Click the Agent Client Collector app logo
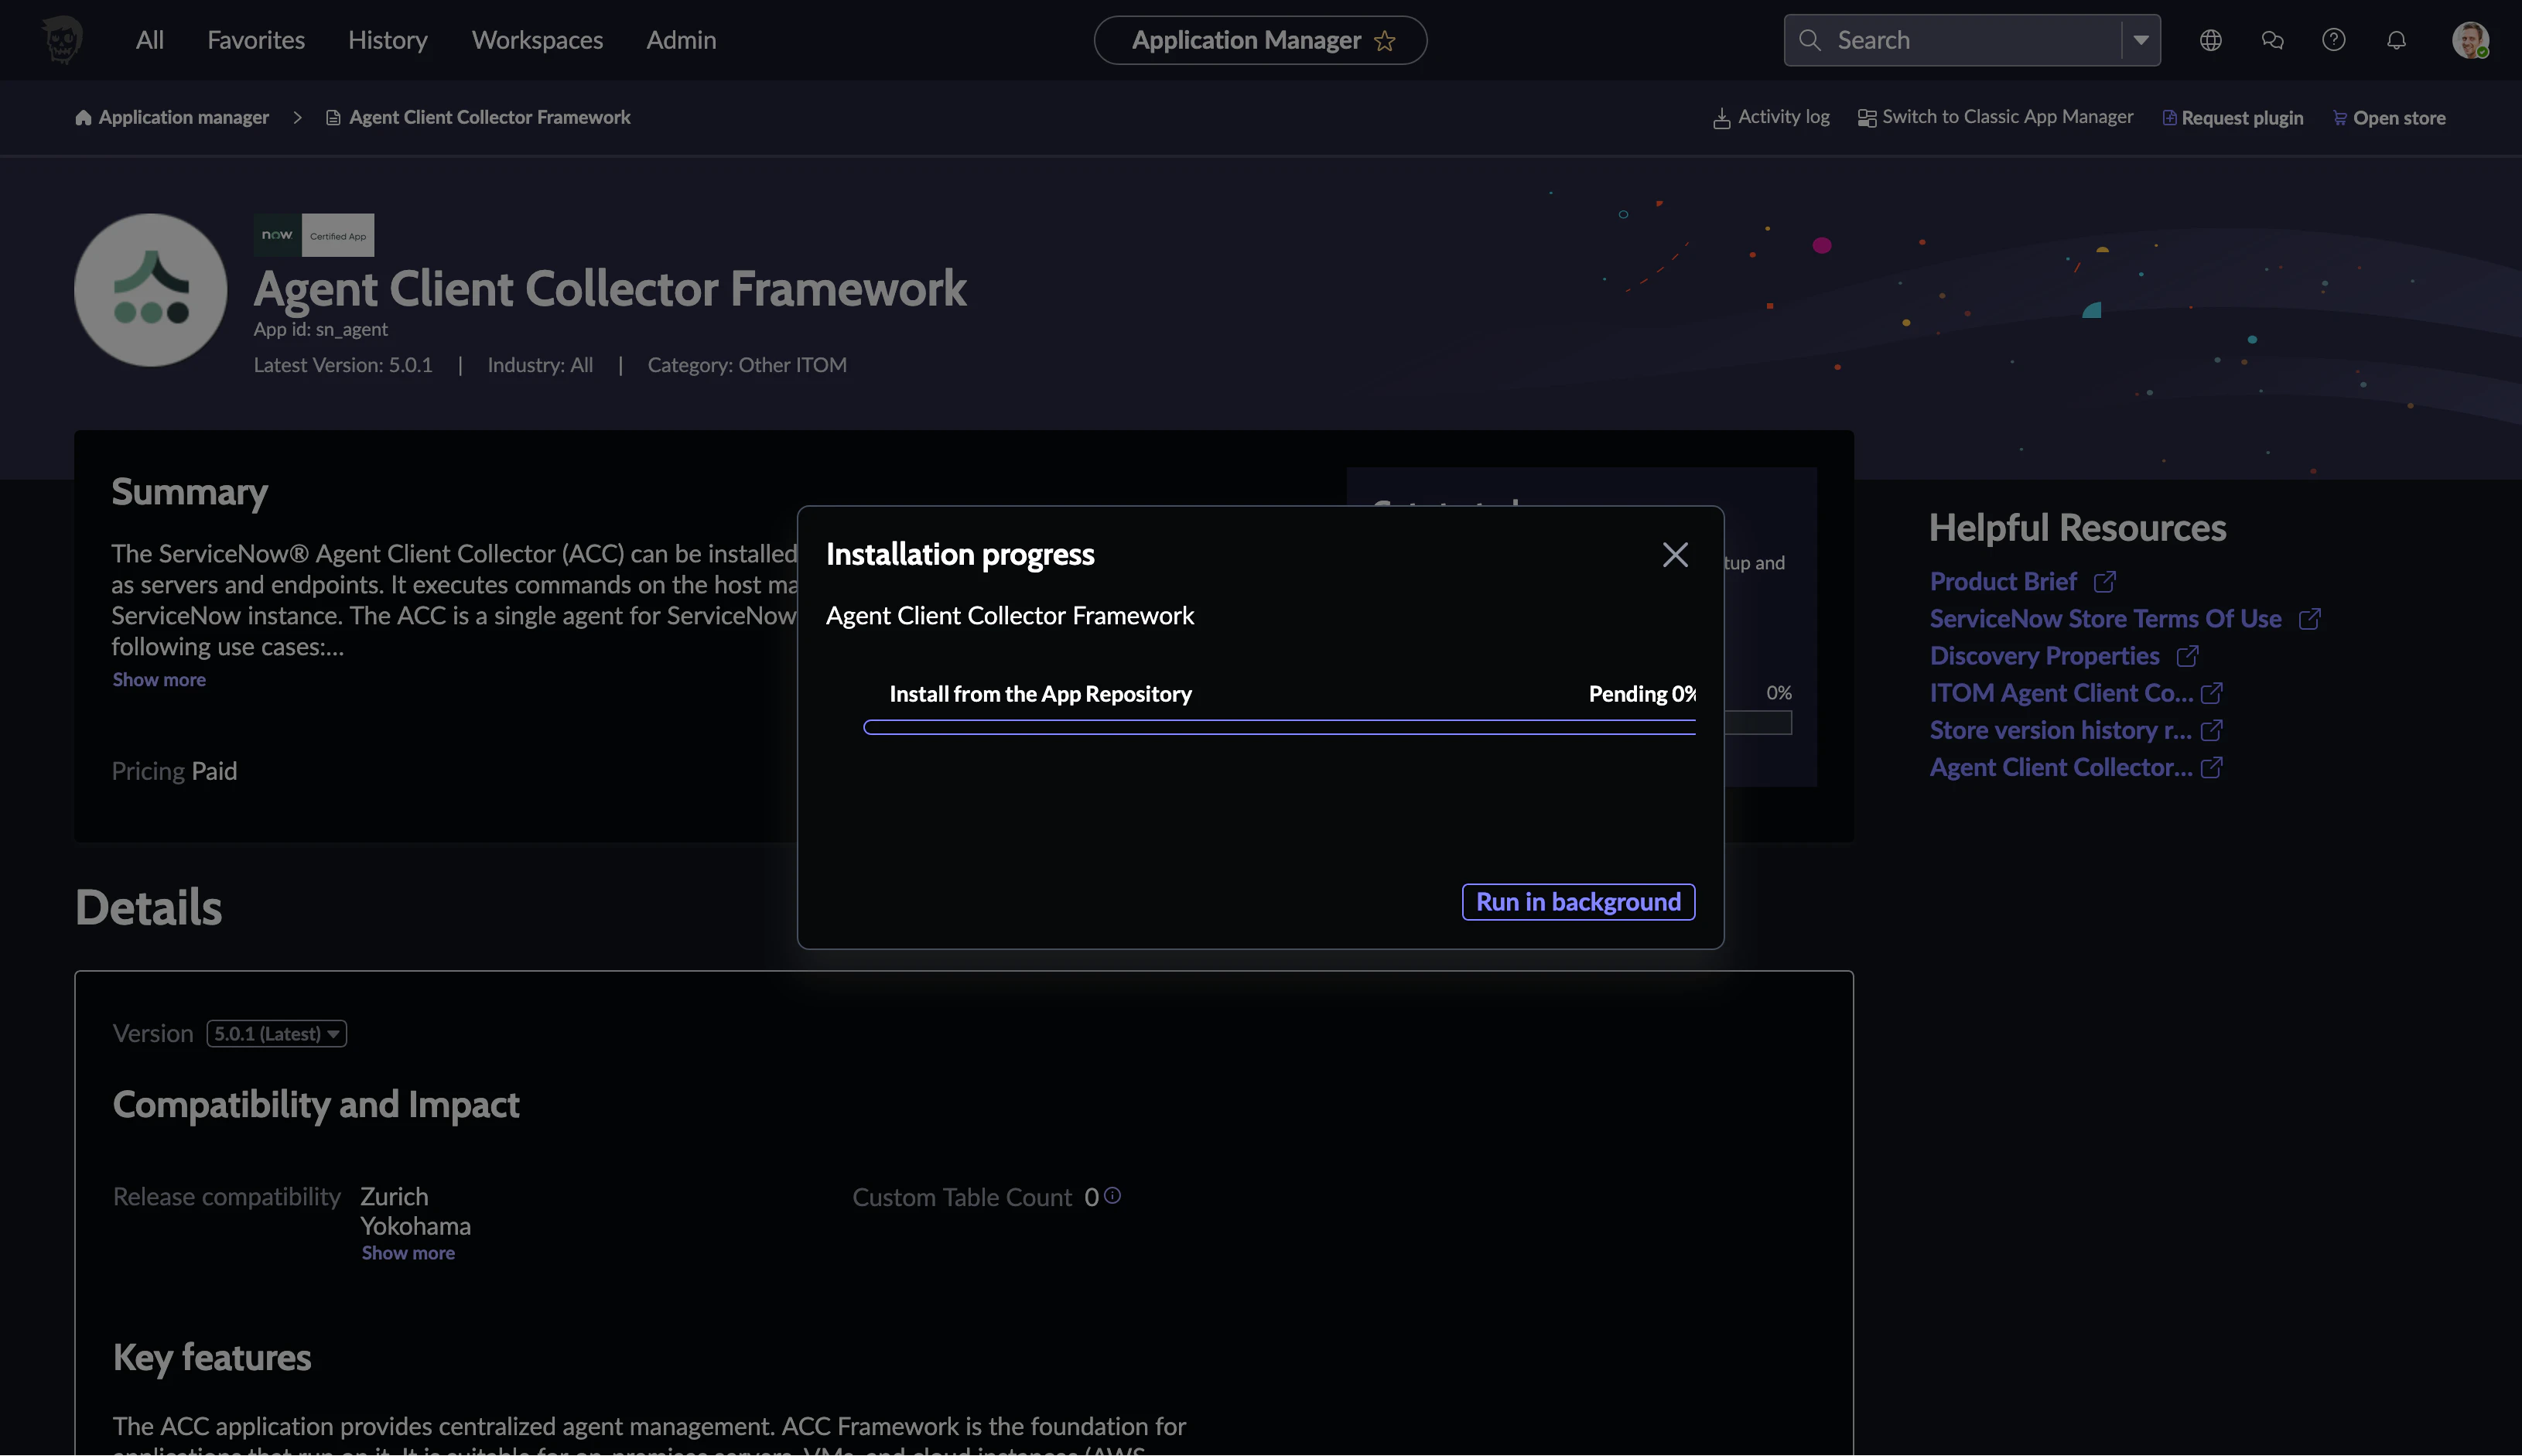The height and width of the screenshot is (1456, 2522). pyautogui.click(x=151, y=290)
